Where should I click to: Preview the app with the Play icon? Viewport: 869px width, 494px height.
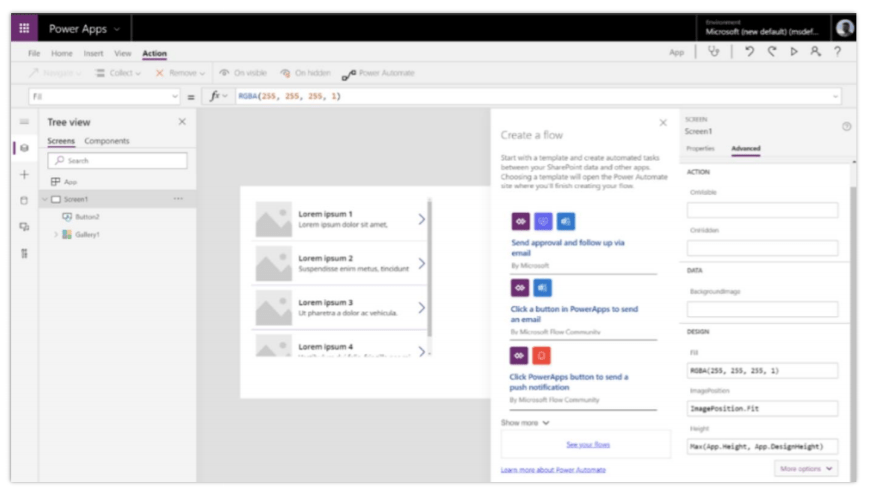(x=794, y=52)
